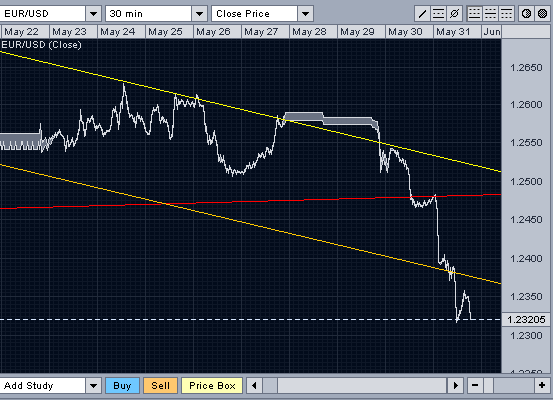This screenshot has height=400, width=553.
Task: Click the zoom slider handle
Action: tap(488, 386)
